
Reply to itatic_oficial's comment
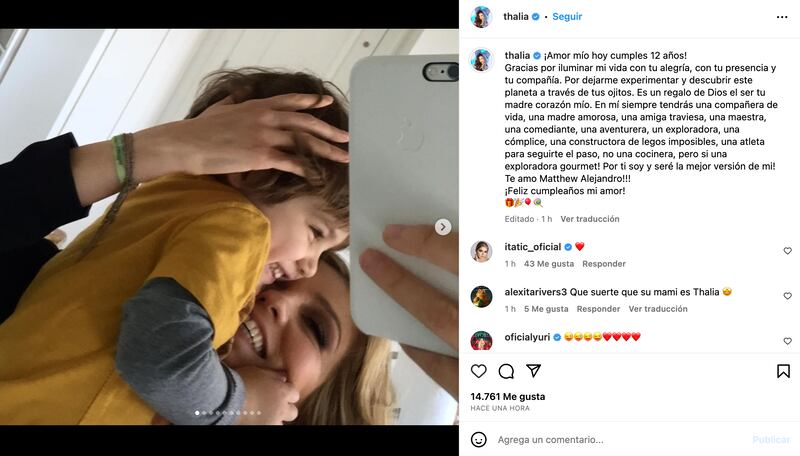pos(604,264)
